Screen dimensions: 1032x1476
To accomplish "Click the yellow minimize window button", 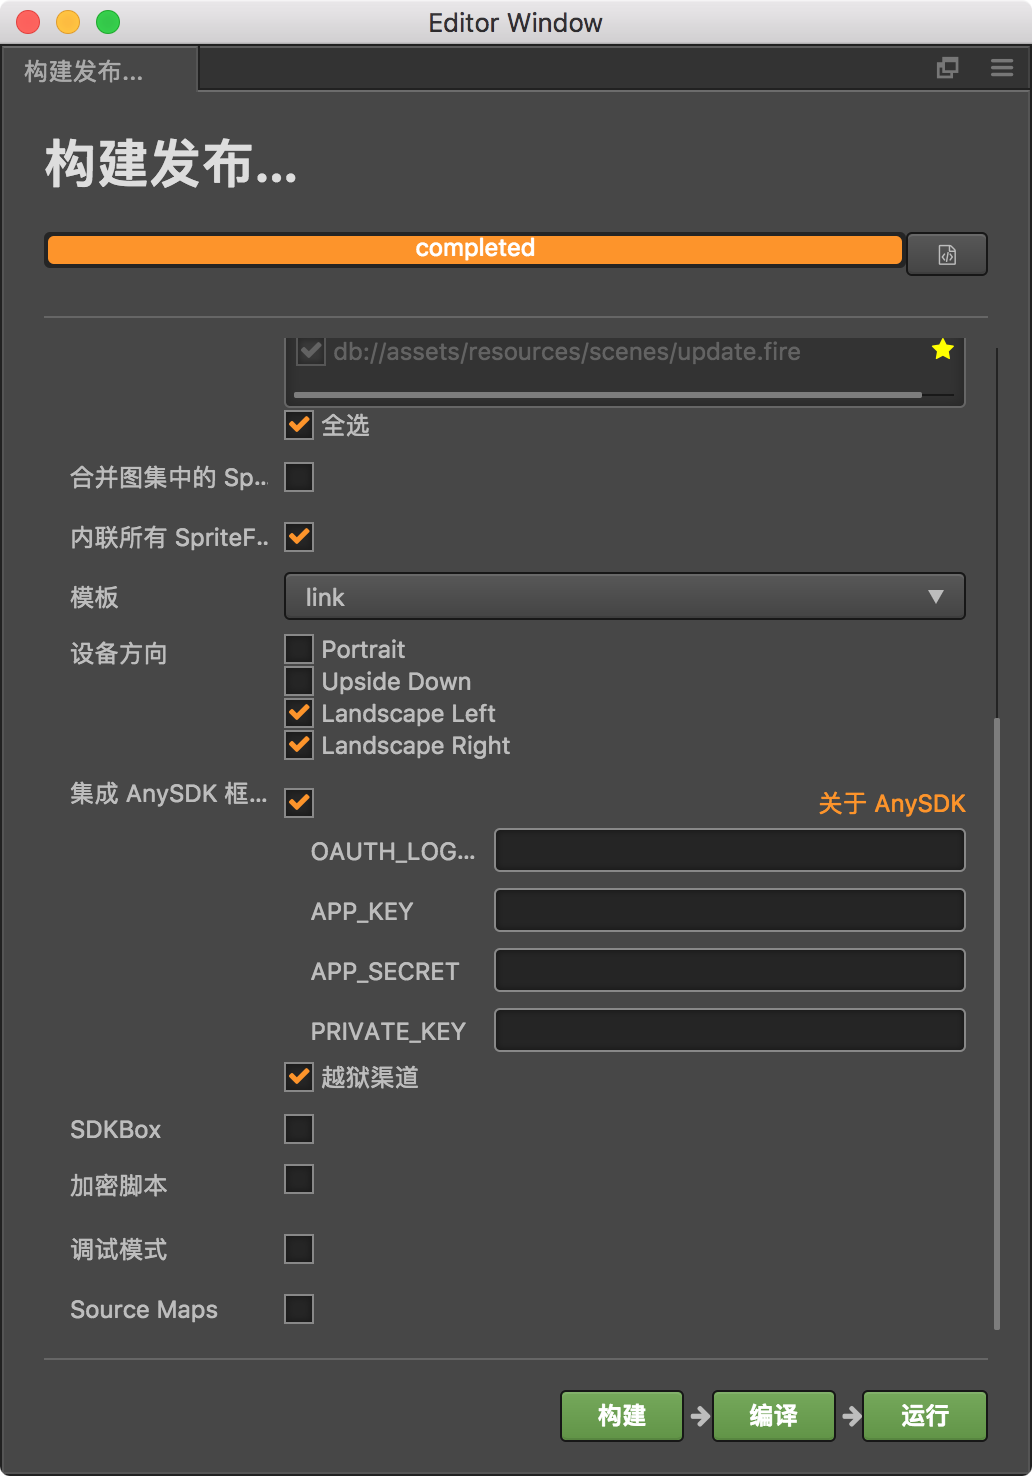I will coord(68,22).
